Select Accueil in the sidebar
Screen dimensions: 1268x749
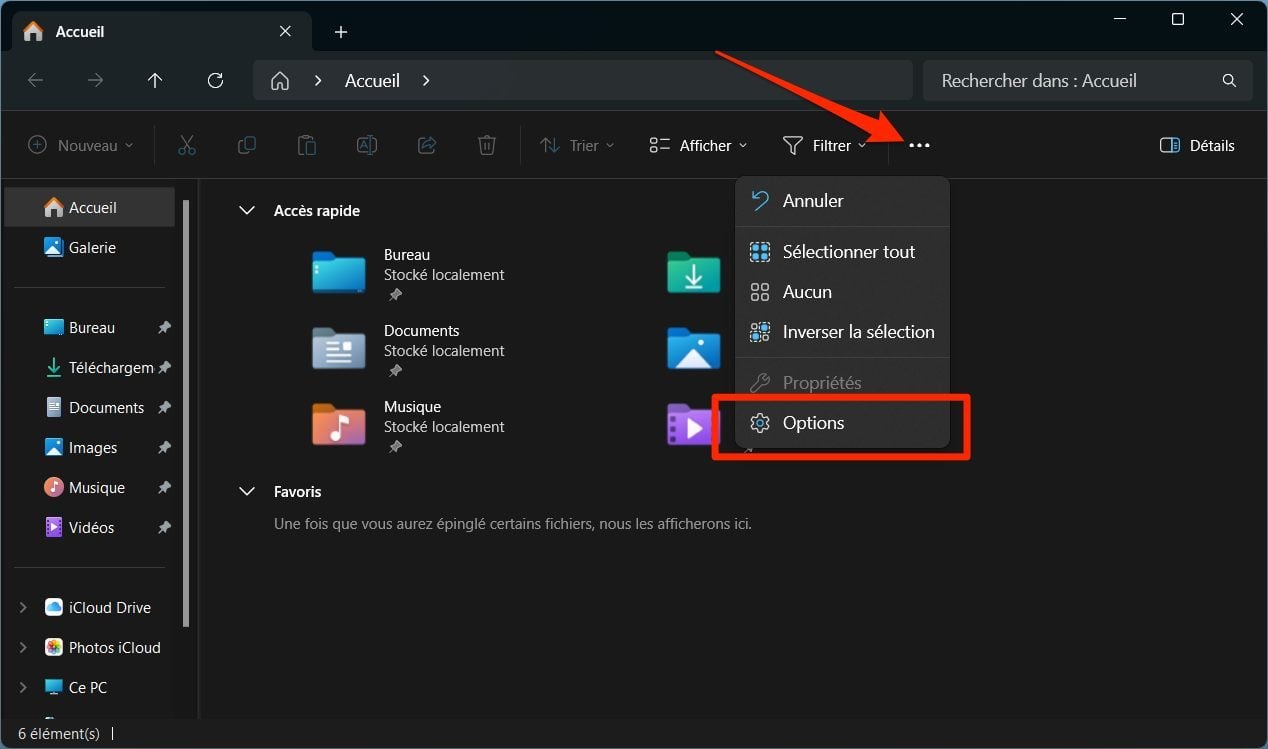(x=90, y=208)
